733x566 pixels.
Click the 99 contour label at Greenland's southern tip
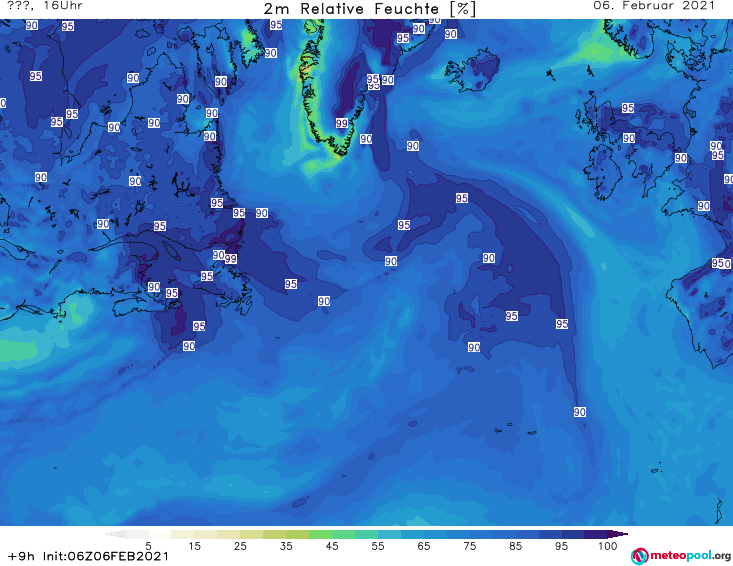point(342,123)
